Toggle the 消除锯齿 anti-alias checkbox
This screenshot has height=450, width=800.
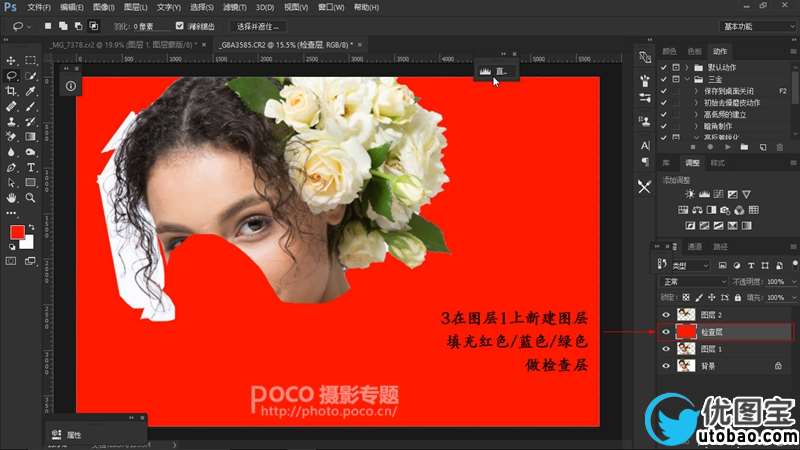click(x=179, y=25)
